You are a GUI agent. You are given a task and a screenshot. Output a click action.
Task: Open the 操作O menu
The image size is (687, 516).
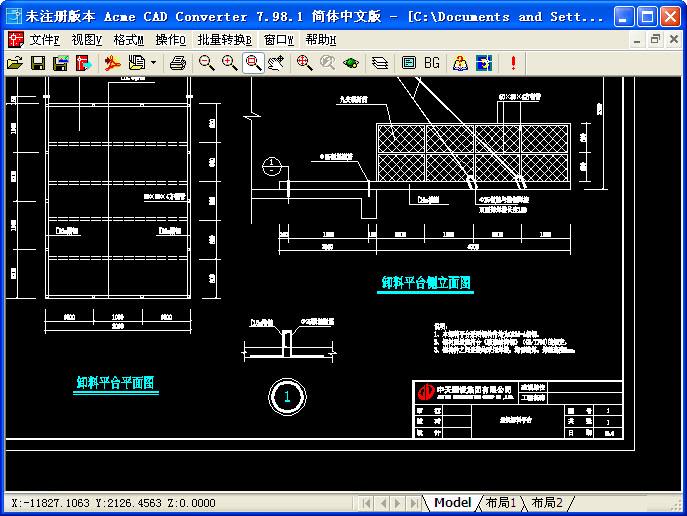(x=170, y=40)
